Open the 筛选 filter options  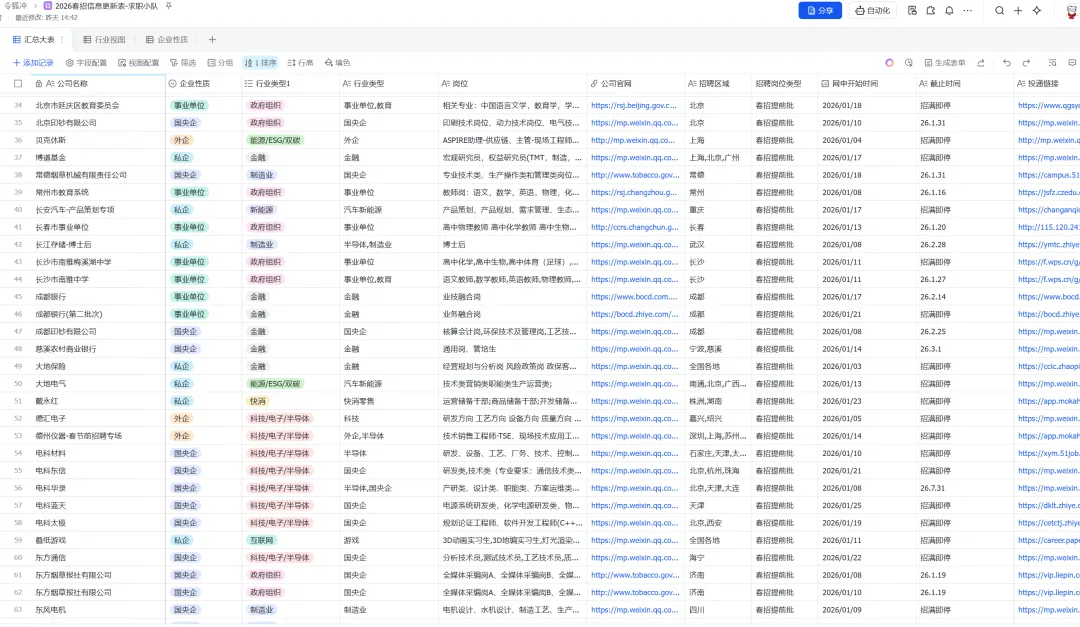[x=183, y=63]
